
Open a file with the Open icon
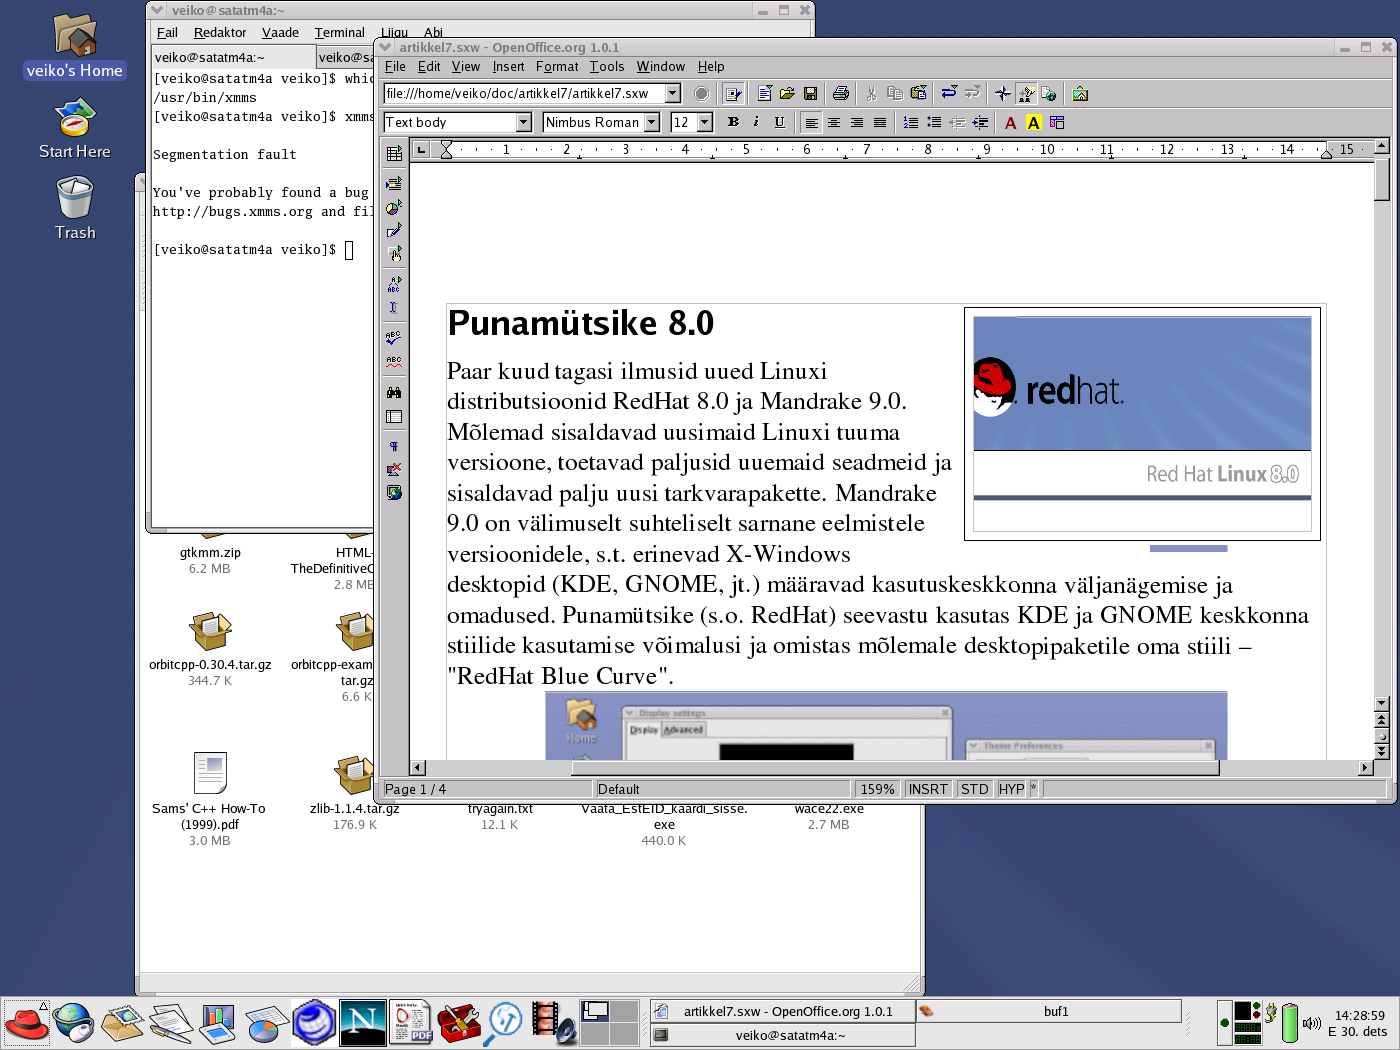788,94
